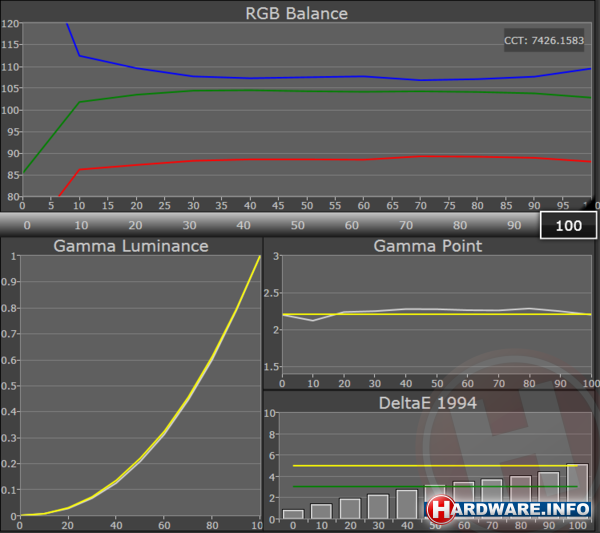
Task: Click the DeltaE bar above label 20
Action: point(350,509)
